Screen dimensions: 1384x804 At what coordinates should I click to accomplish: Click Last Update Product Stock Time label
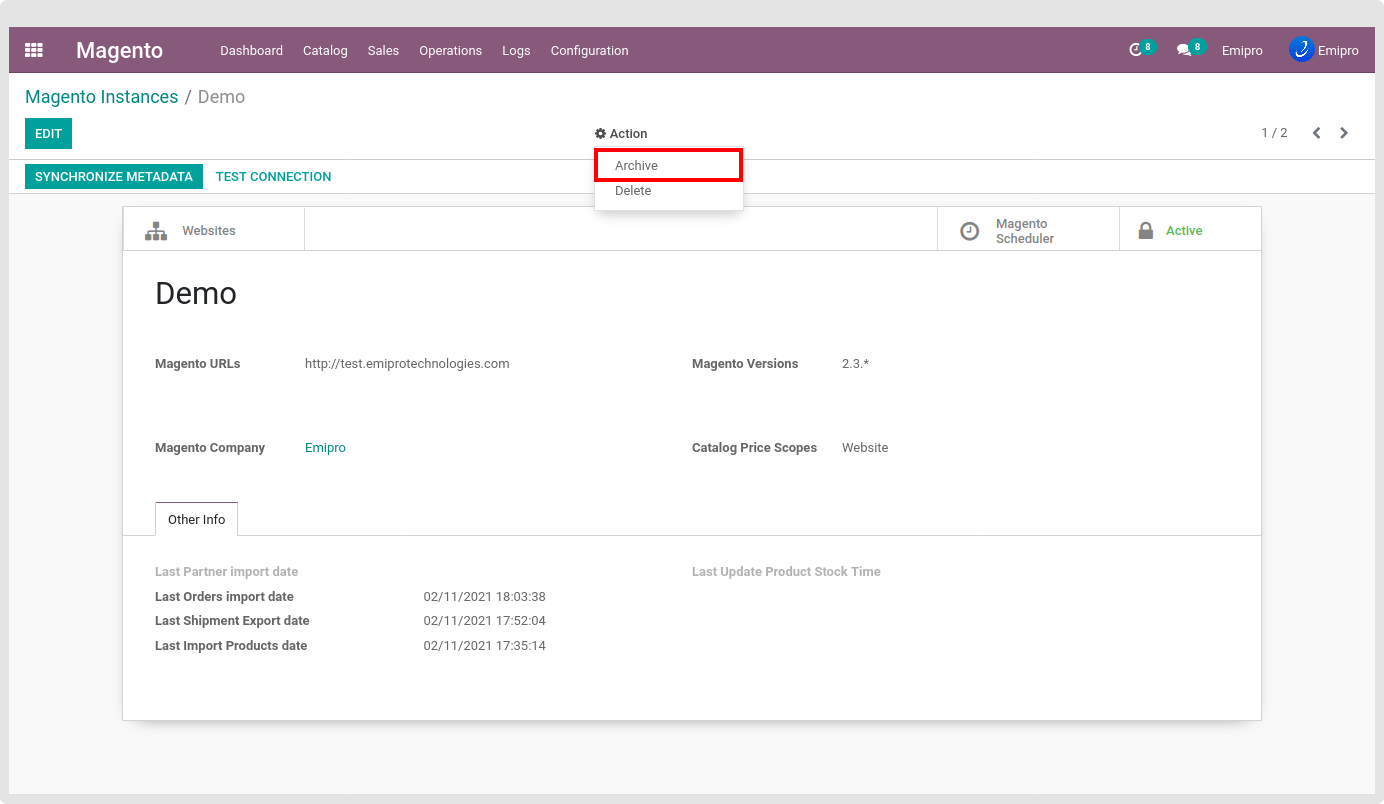click(x=786, y=572)
